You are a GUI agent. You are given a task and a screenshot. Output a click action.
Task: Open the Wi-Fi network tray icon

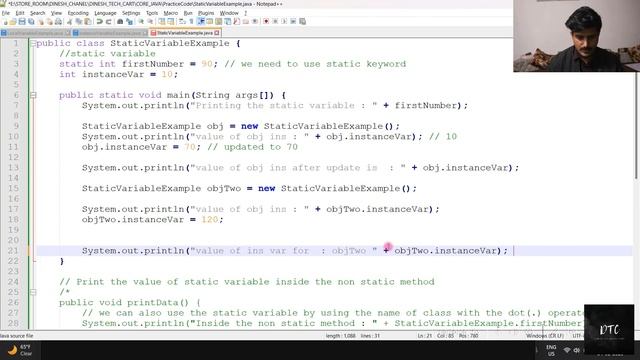567,350
